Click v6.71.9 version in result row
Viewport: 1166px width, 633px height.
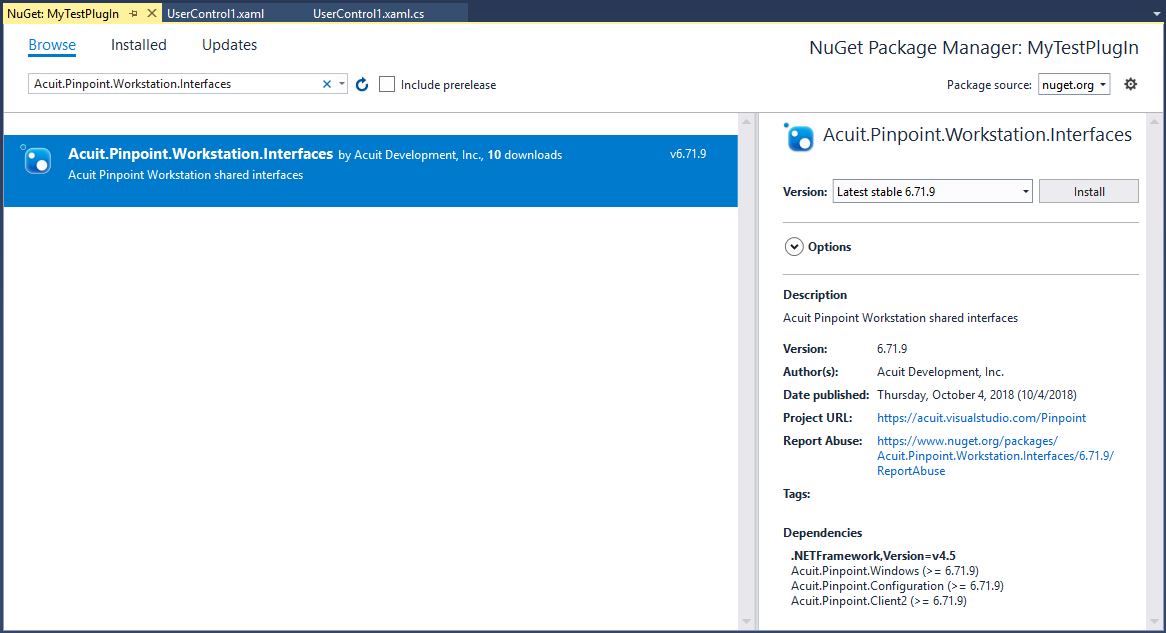pyautogui.click(x=688, y=154)
